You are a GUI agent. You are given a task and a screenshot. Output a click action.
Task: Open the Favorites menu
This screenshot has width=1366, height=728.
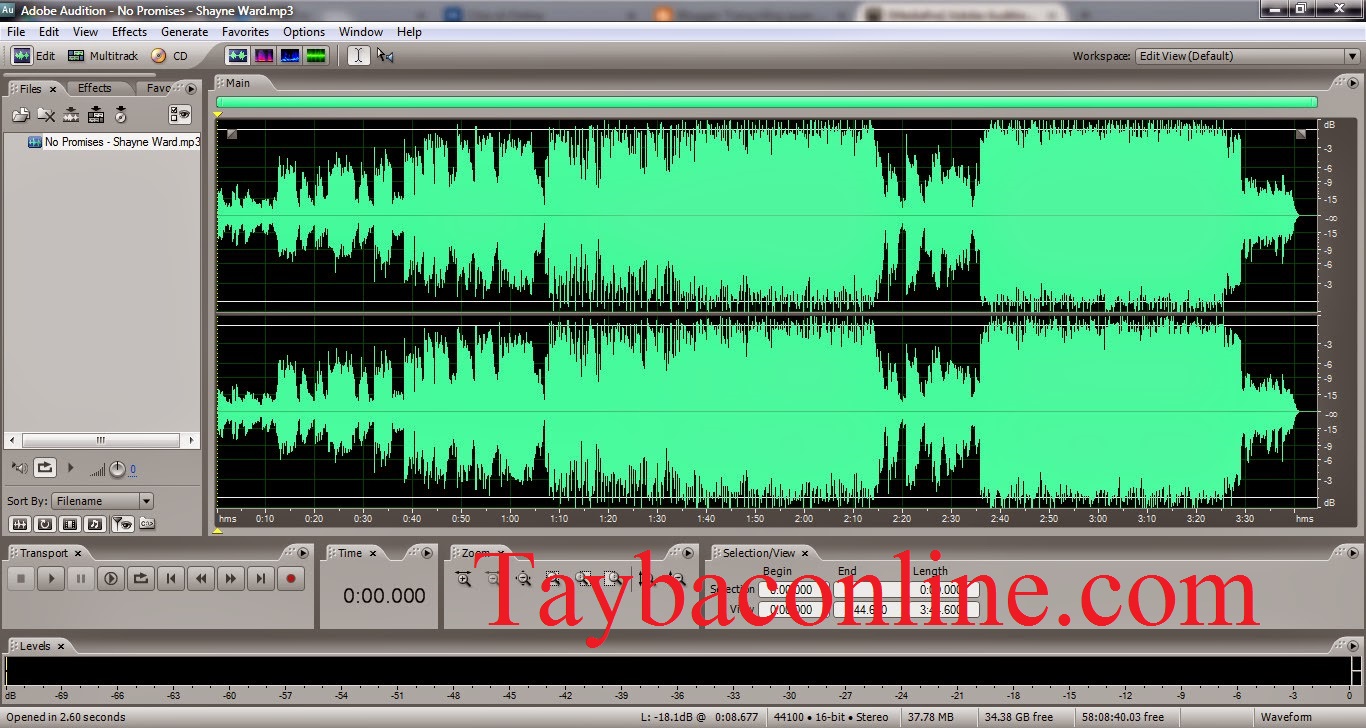(245, 32)
